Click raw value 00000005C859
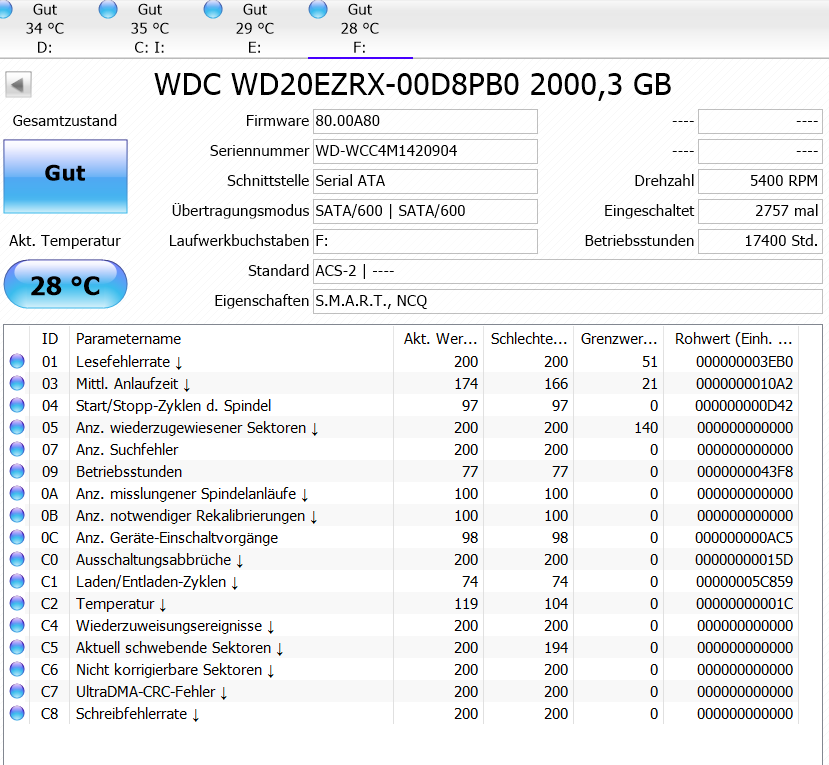 744,582
